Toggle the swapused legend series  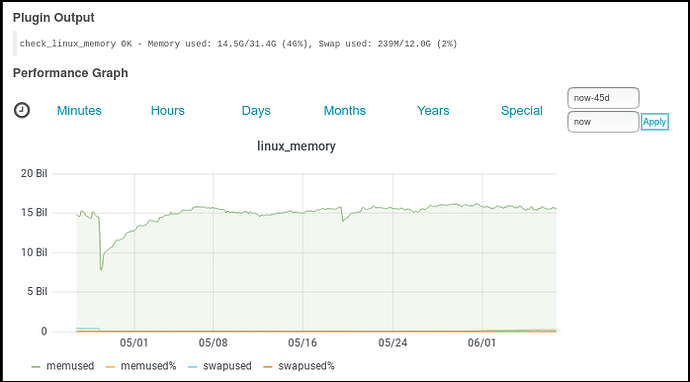click(x=228, y=366)
